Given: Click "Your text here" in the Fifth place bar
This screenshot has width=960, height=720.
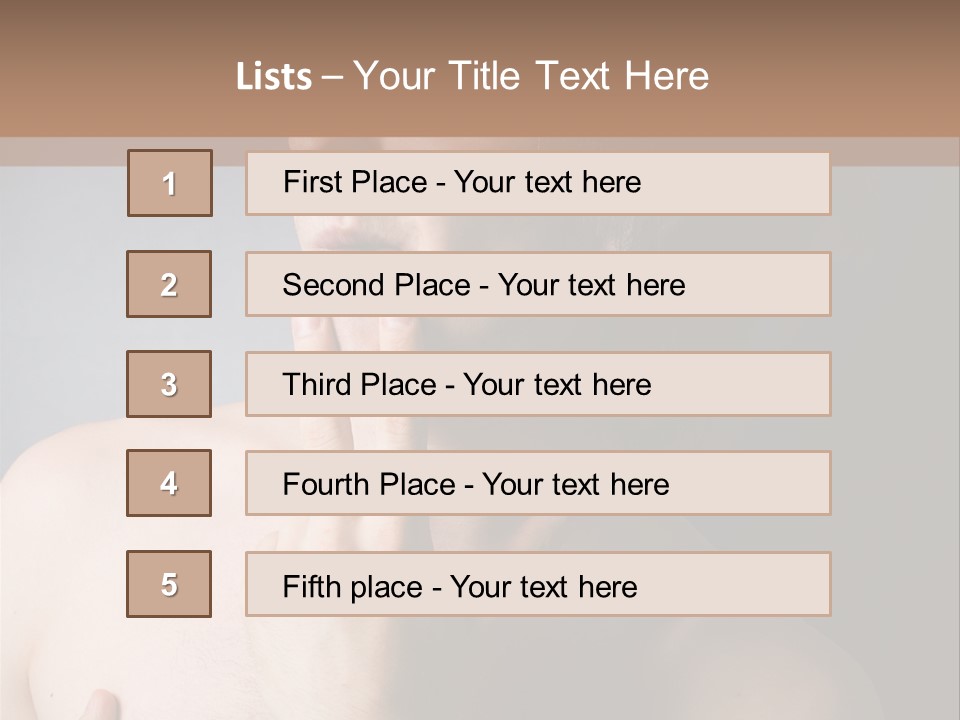Looking at the screenshot, I should tap(543, 586).
